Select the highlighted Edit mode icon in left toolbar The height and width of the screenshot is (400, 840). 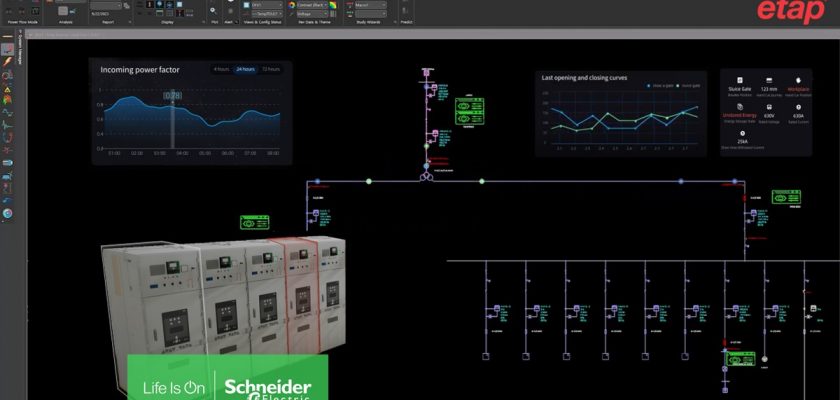[x=8, y=50]
